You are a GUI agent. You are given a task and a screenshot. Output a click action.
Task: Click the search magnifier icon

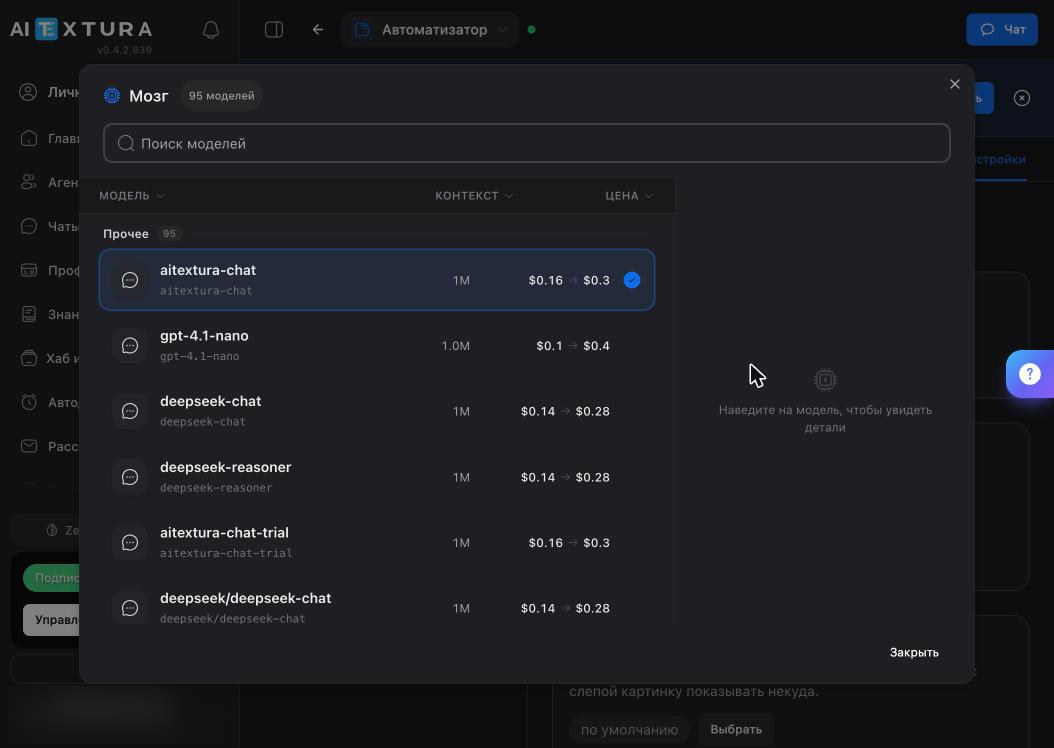point(126,143)
